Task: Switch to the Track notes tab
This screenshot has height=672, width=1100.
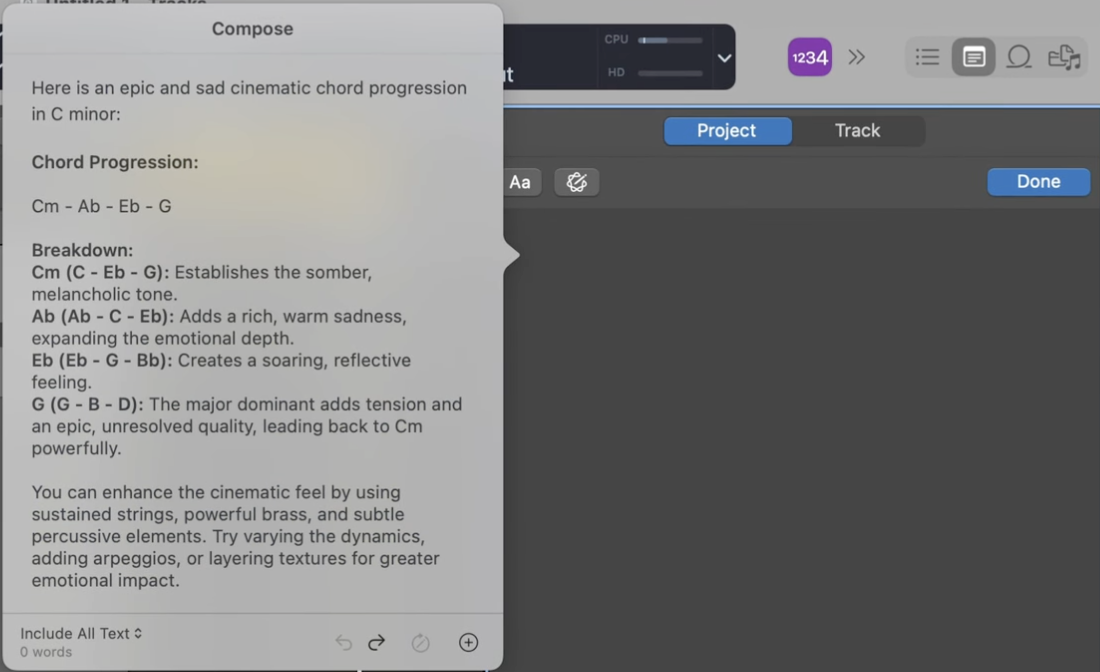Action: click(x=857, y=131)
